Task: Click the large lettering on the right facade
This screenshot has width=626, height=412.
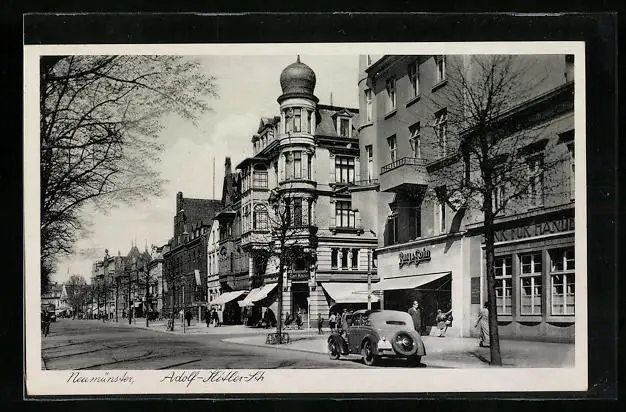Action: [534, 229]
